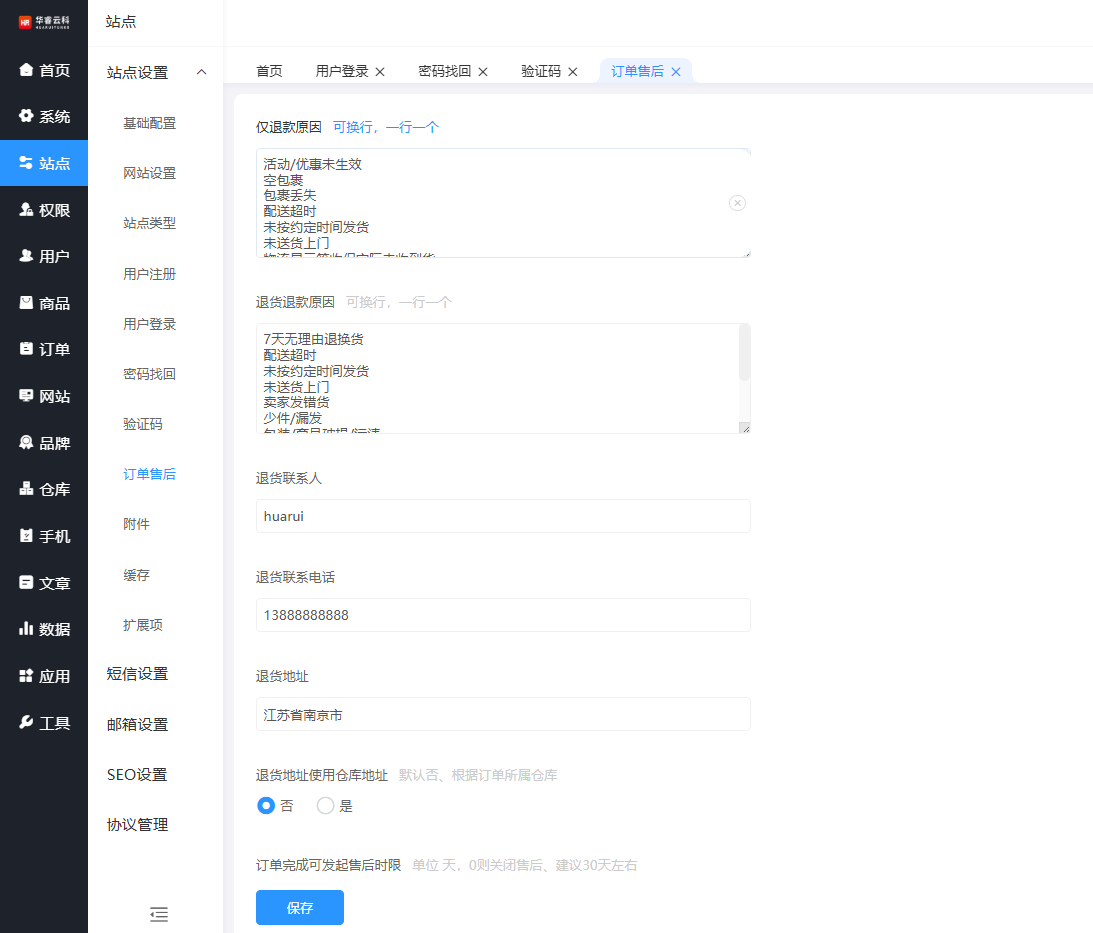This screenshot has height=933, width=1093.
Task: Clear the 仅退款原因 textarea with the clear icon
Action: pos(737,203)
